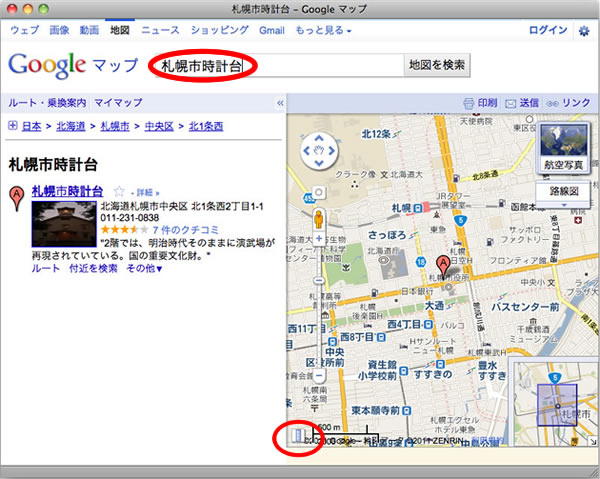Click the red A marker in results
Image resolution: width=600 pixels, height=479 pixels.
tap(16, 198)
